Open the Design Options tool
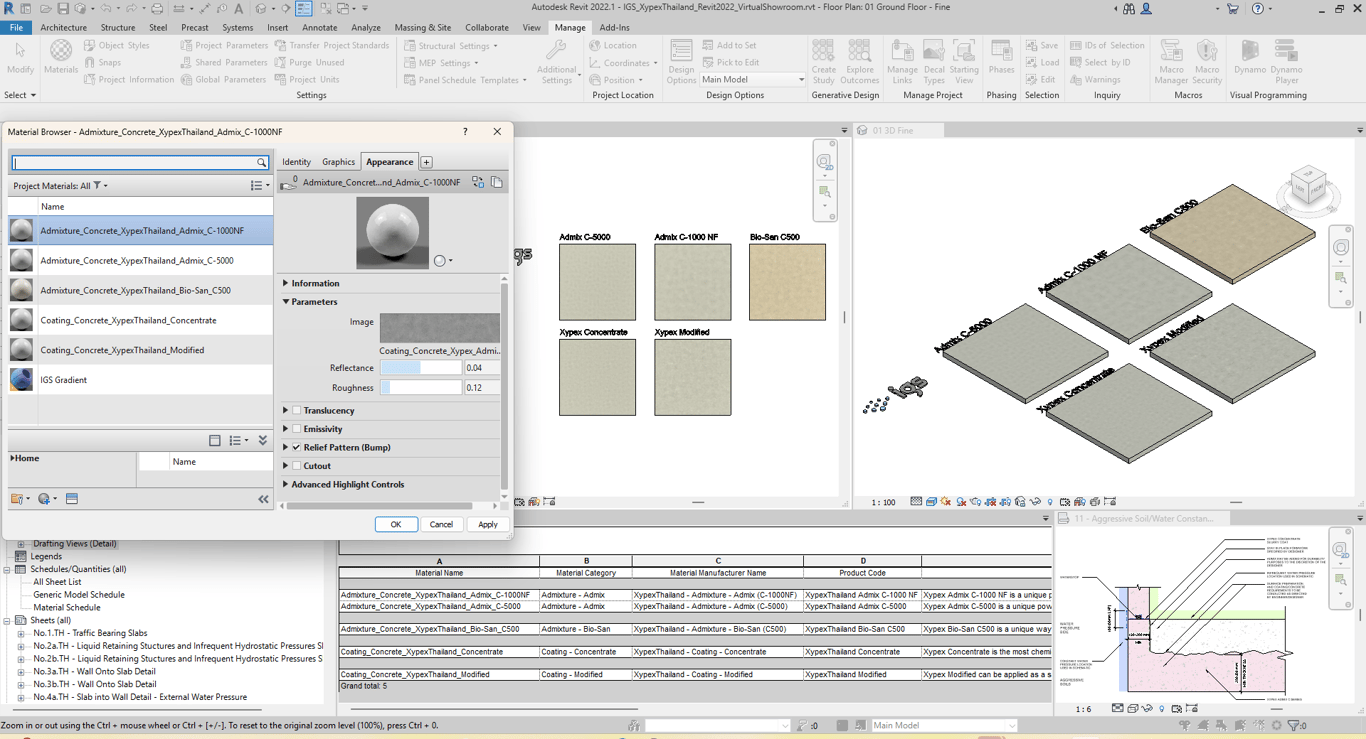 pyautogui.click(x=681, y=62)
